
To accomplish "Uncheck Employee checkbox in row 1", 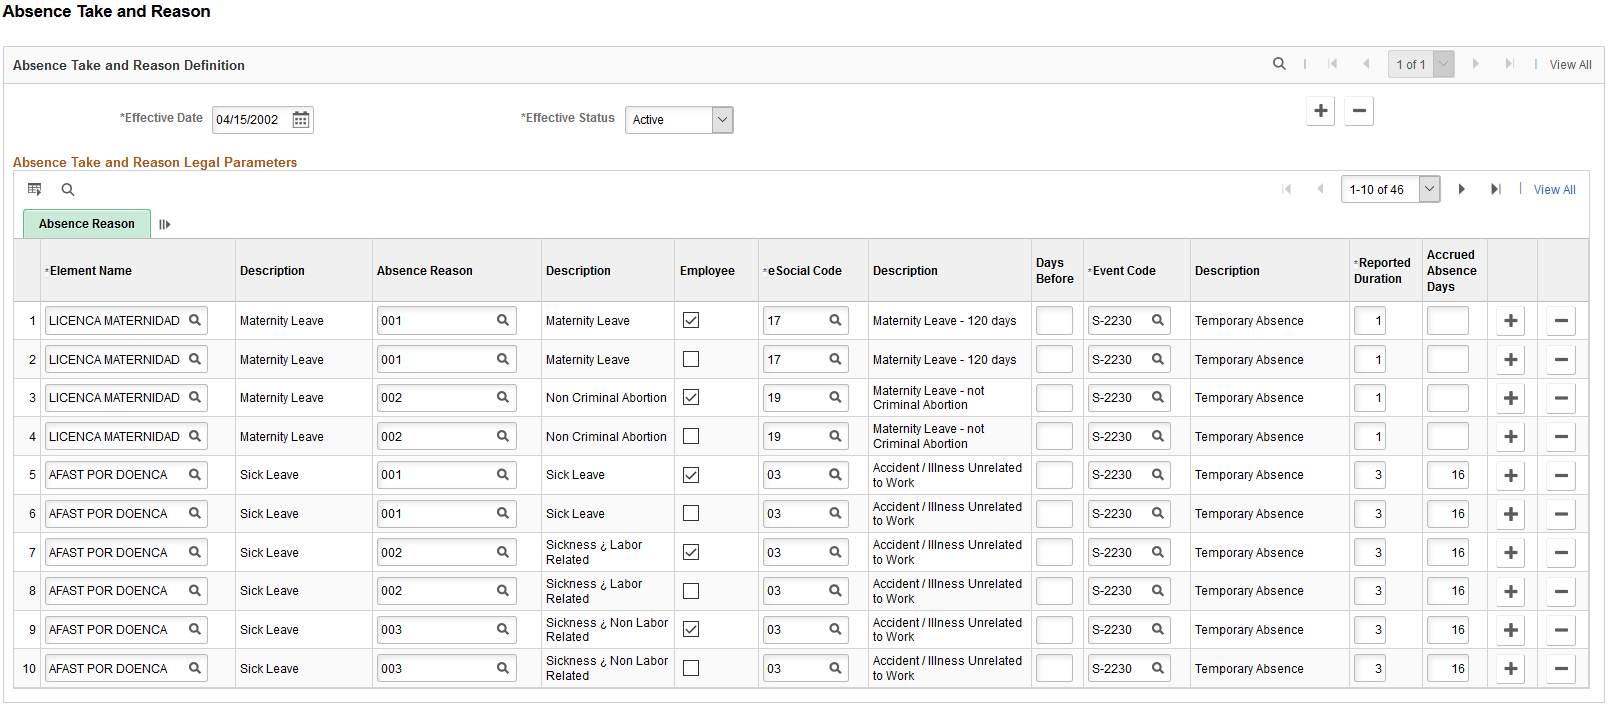I will point(691,320).
